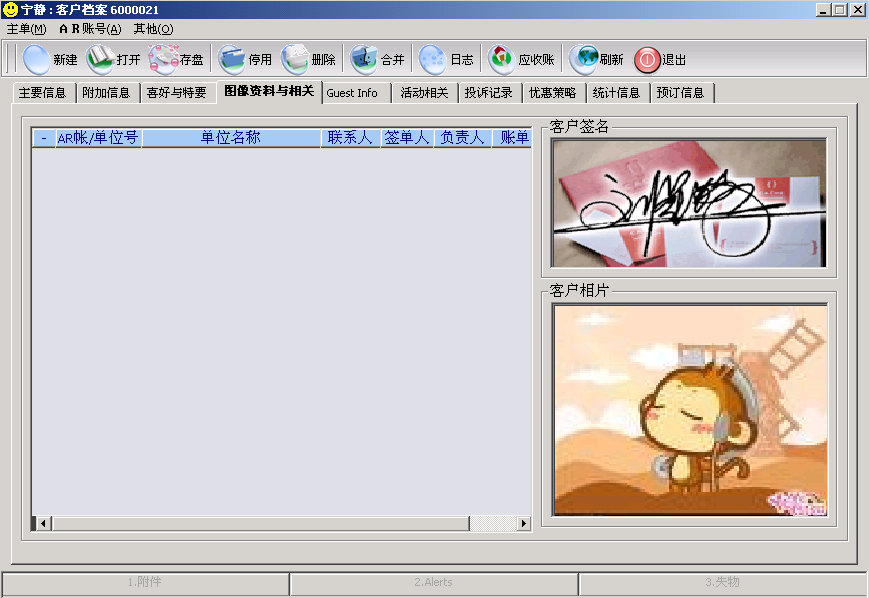The height and width of the screenshot is (598, 869).
Task: Open the 优惠策略 tab
Action: (553, 93)
